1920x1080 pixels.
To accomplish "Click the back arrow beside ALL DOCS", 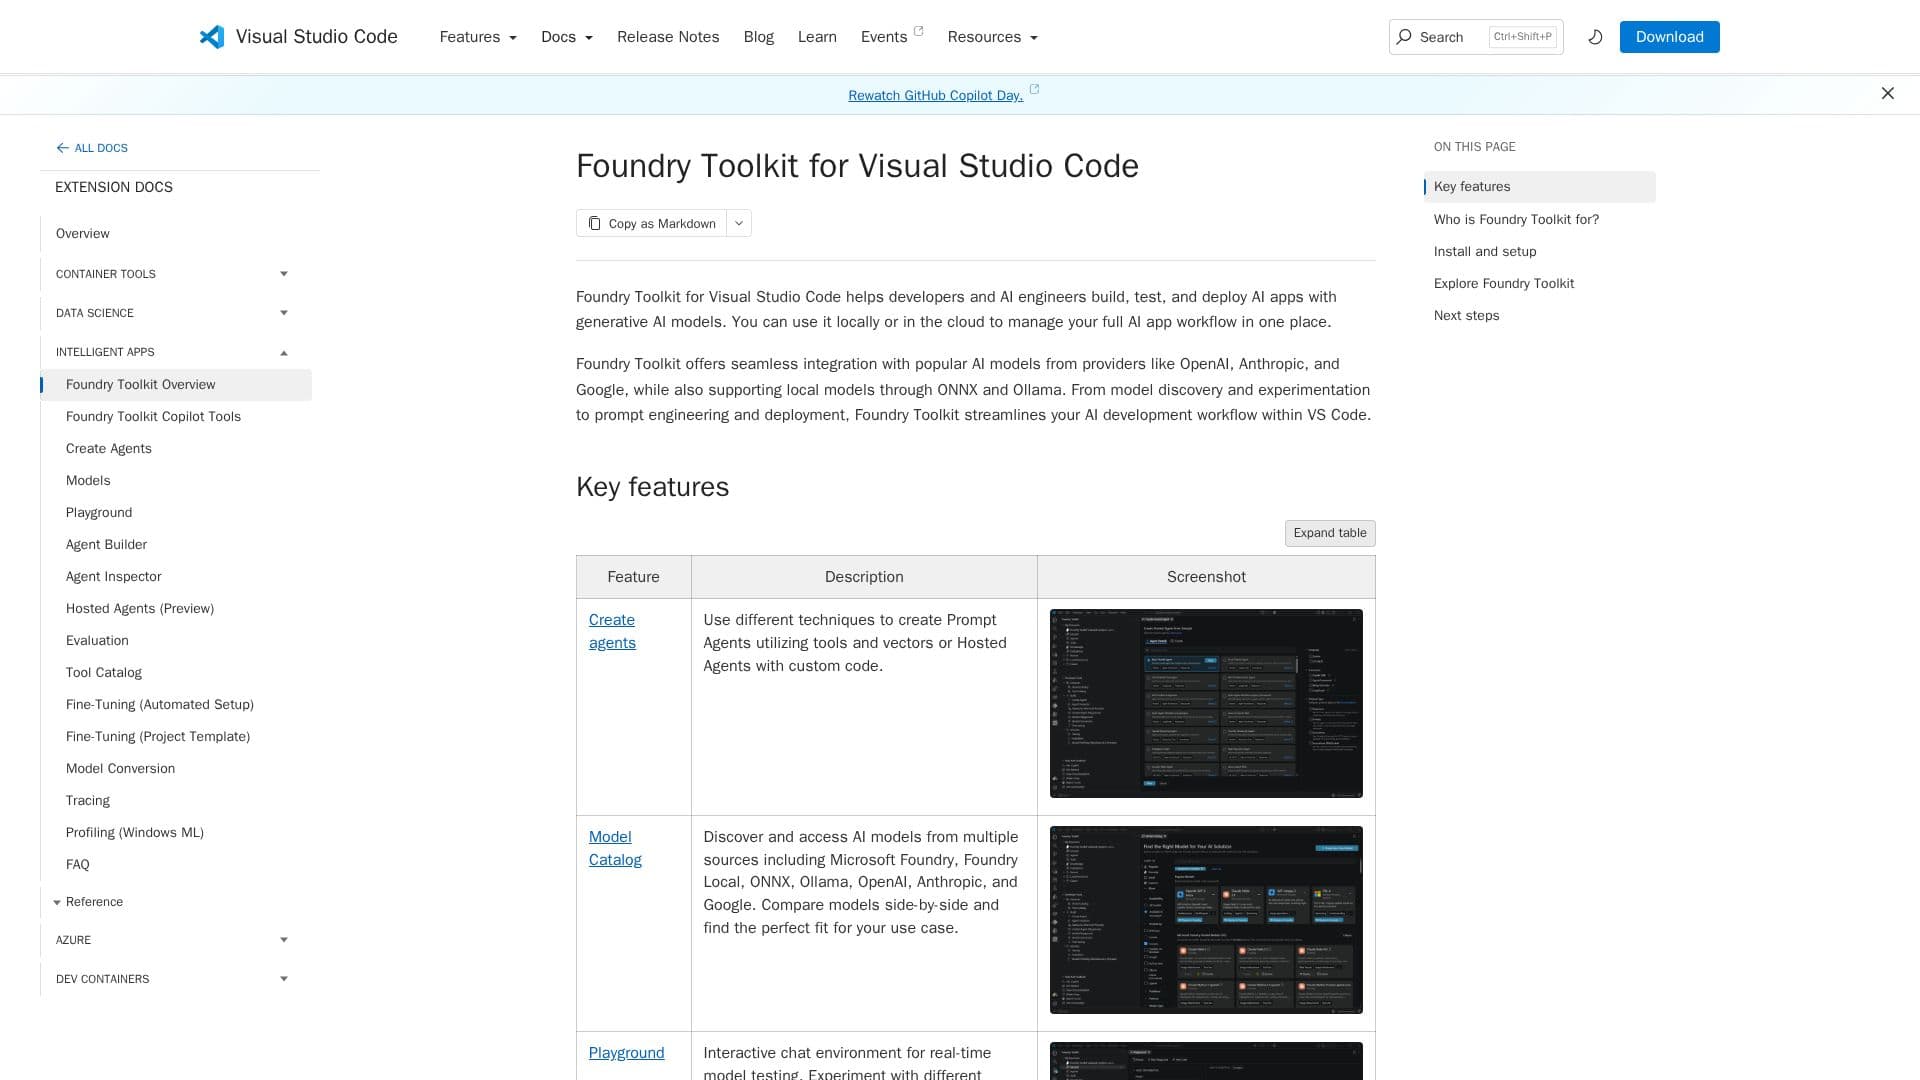I will [62, 148].
